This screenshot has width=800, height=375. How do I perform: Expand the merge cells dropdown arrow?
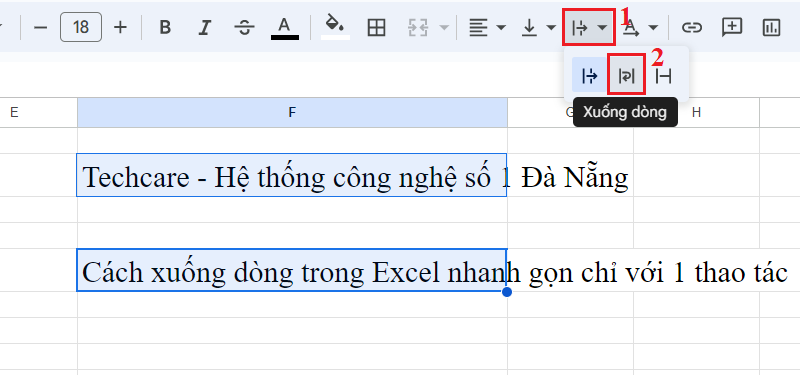444,28
